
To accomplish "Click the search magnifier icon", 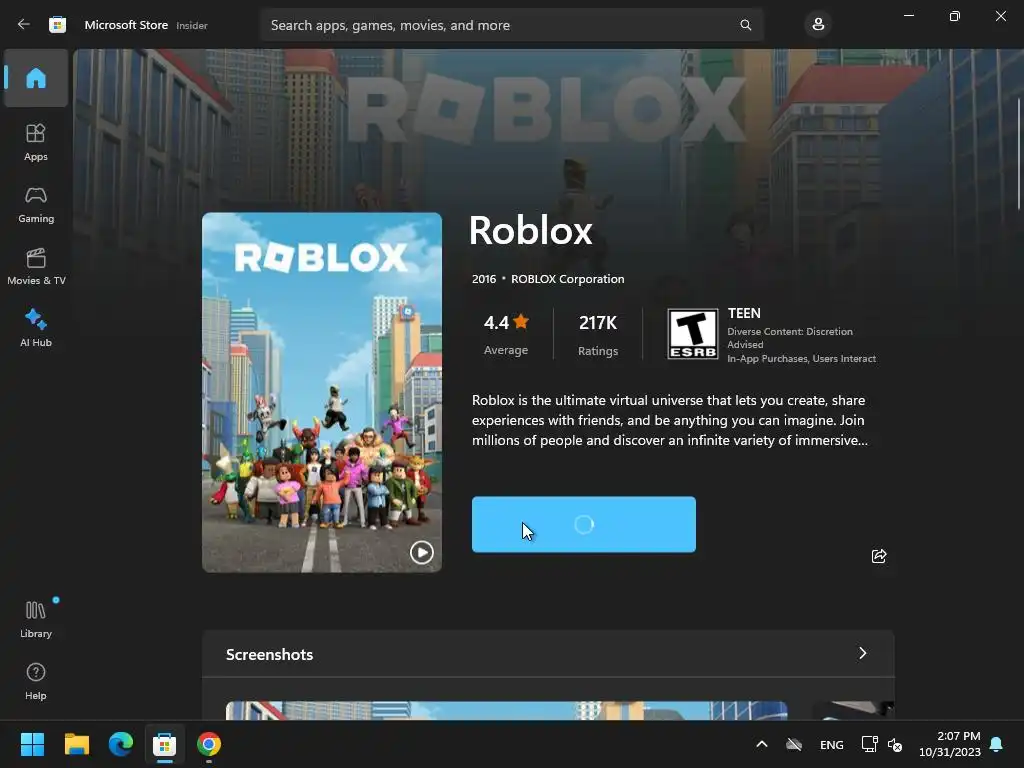I will pyautogui.click(x=745, y=25).
